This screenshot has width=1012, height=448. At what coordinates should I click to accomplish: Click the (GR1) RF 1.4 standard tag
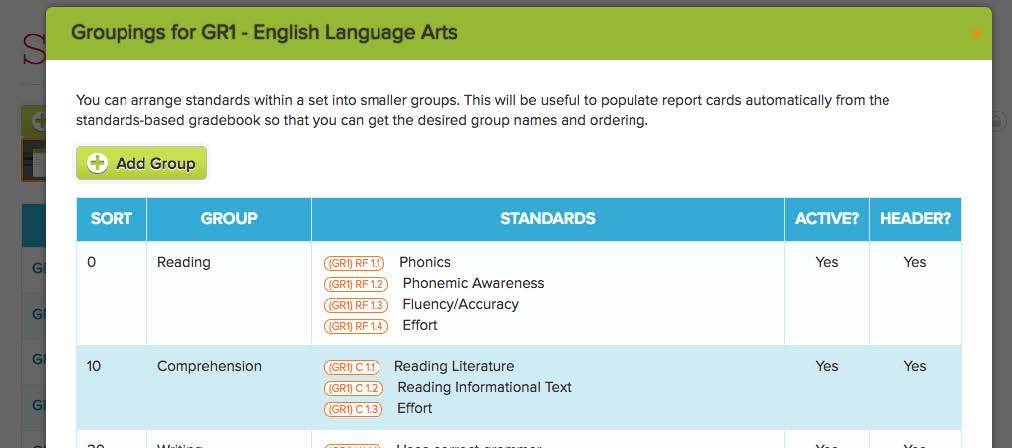(356, 326)
